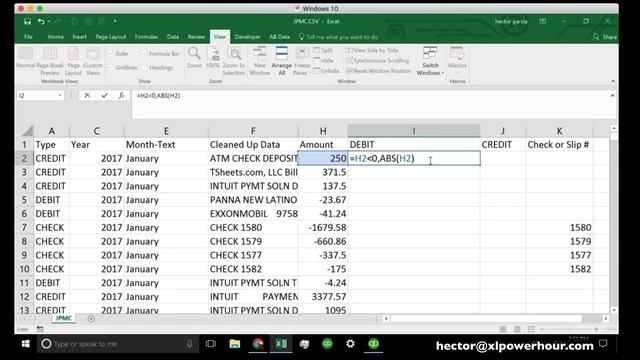Open the Page Layout tab

(x=111, y=37)
